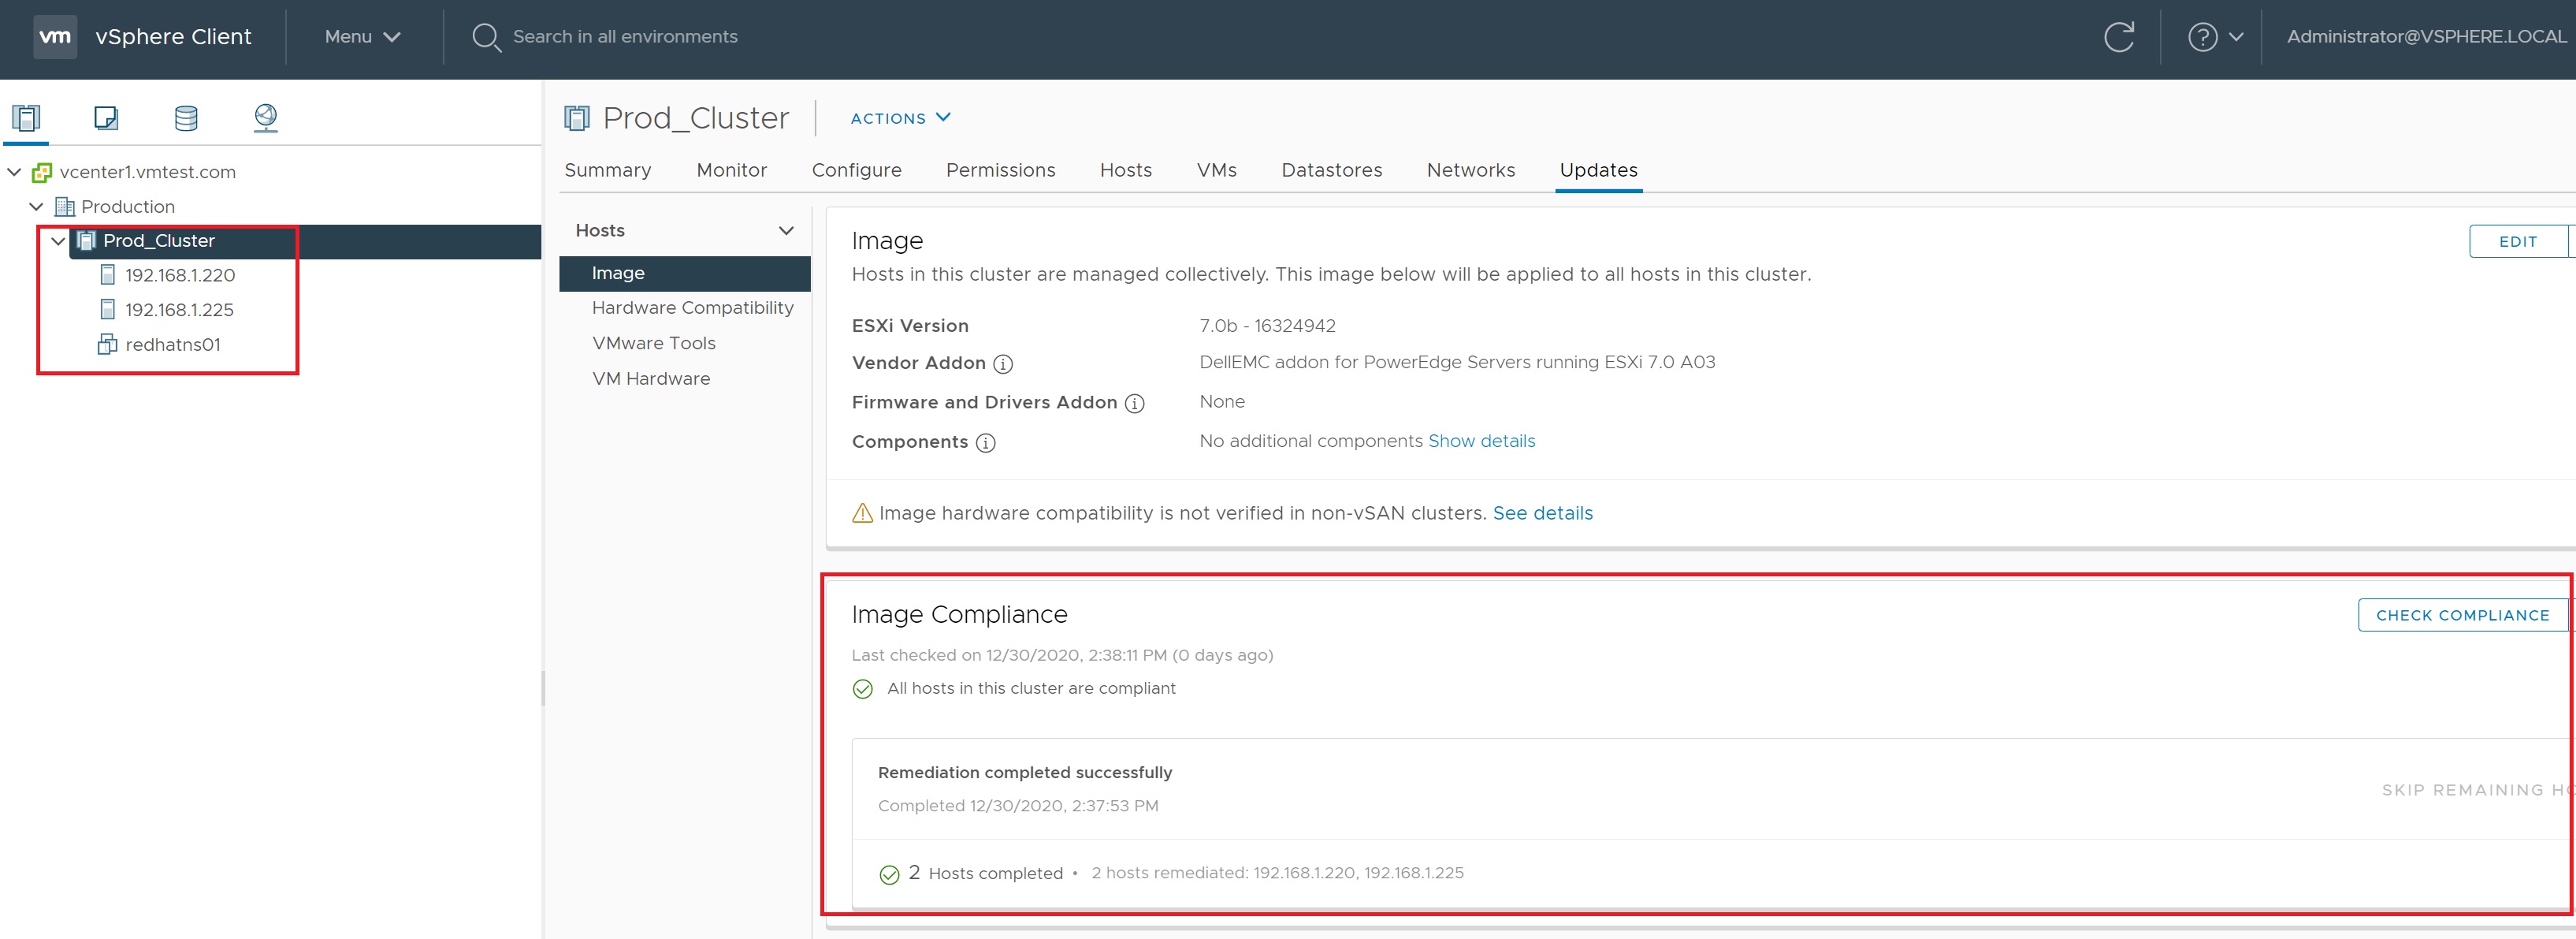
Task: Click the refresh icon in top bar
Action: (x=2118, y=37)
